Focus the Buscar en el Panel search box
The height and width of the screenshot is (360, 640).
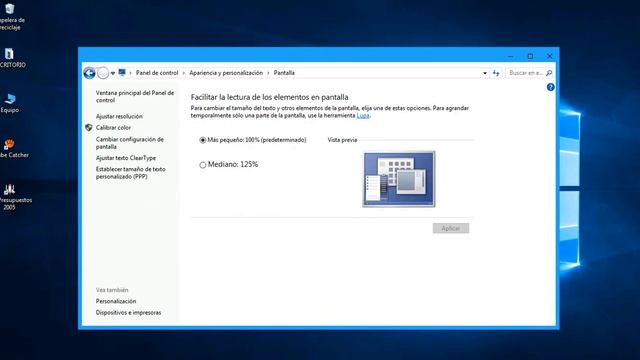pos(526,73)
